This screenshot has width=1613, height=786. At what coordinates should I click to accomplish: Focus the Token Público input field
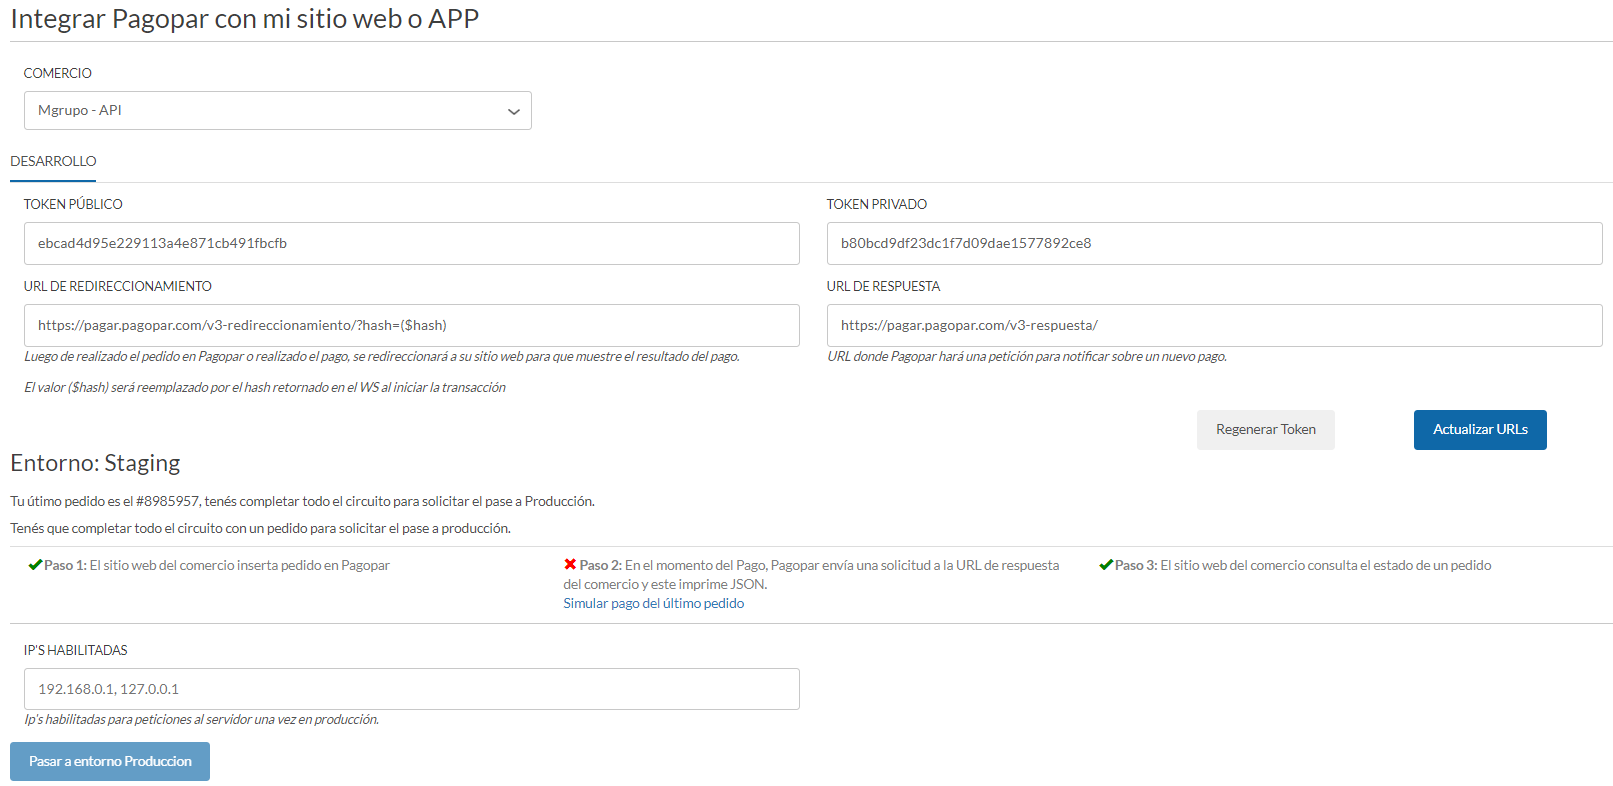click(x=411, y=243)
